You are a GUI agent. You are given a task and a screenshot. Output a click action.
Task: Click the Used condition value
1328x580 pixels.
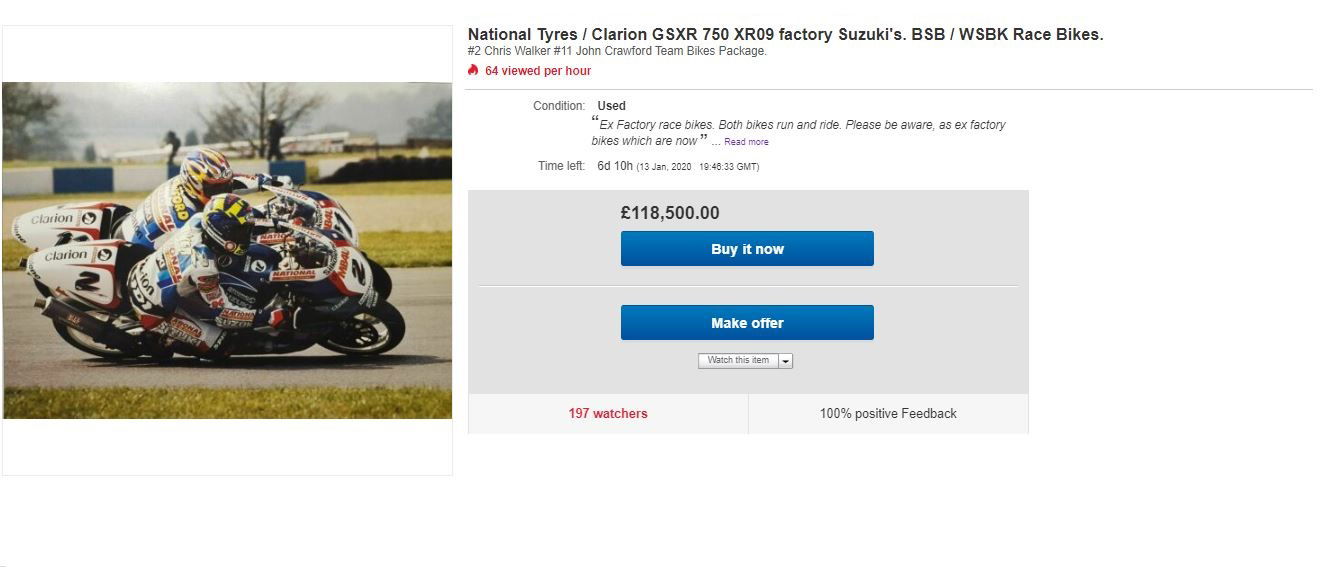tap(611, 106)
